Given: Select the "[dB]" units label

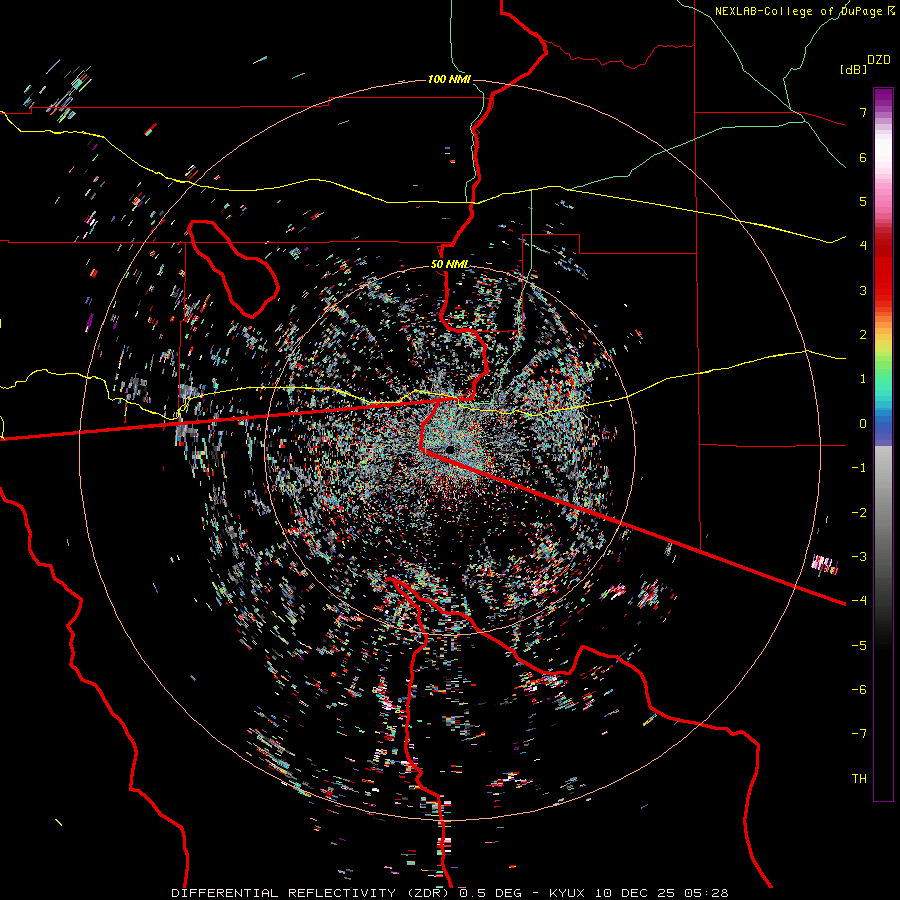Looking at the screenshot, I should [853, 70].
